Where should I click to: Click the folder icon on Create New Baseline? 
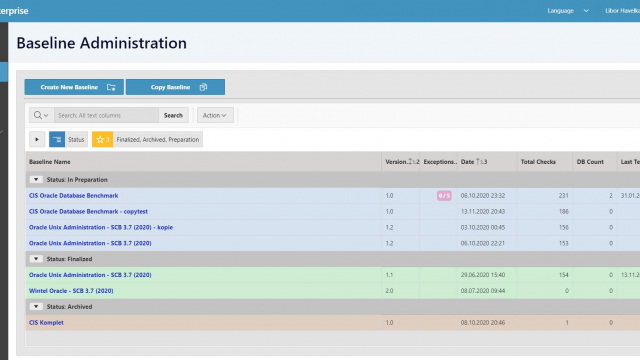(111, 87)
